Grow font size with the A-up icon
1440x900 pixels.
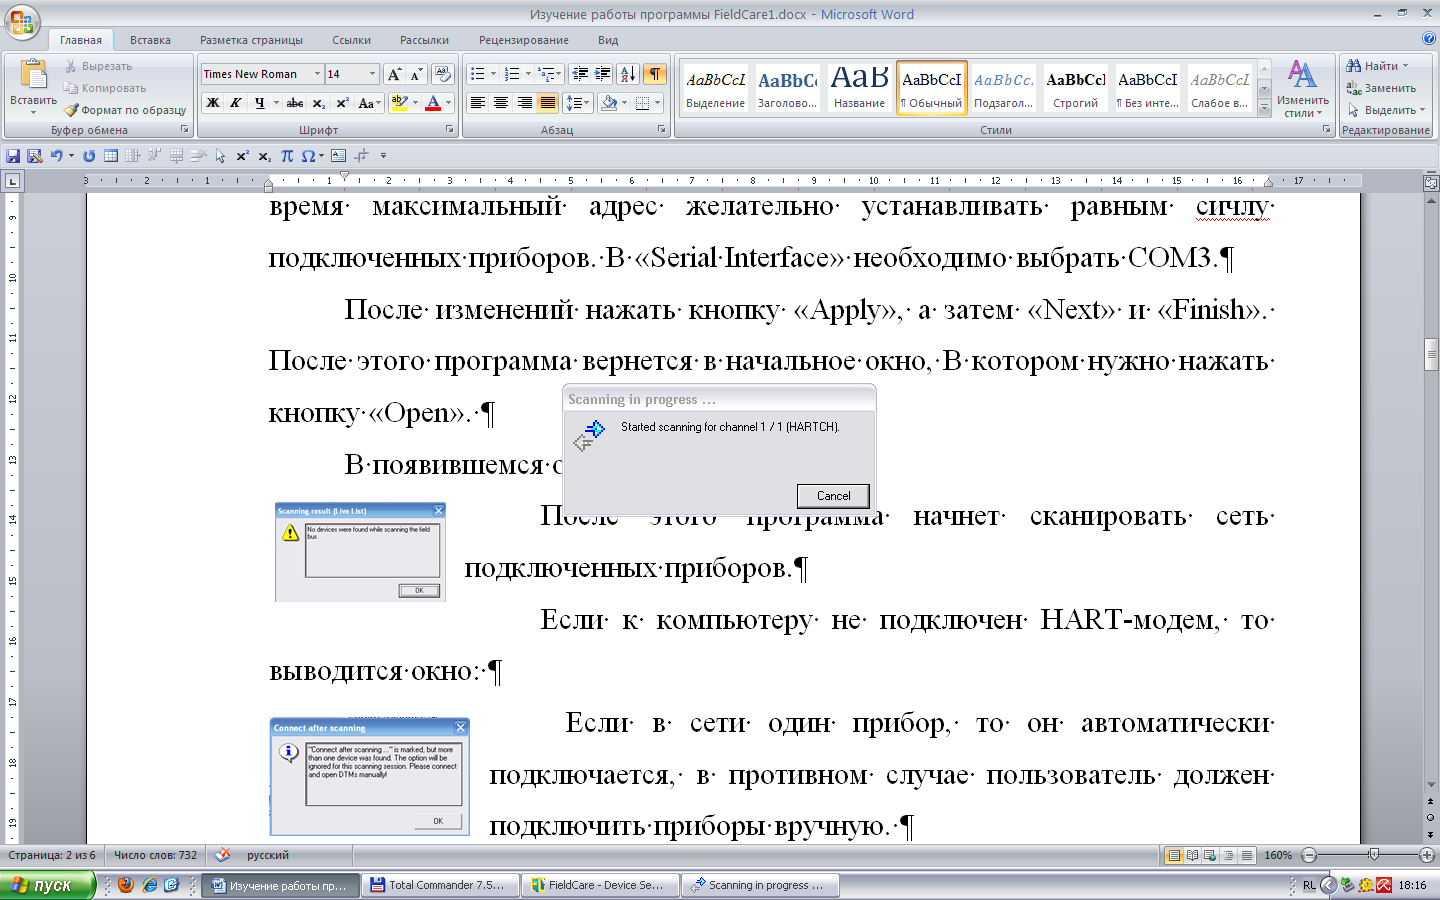[x=394, y=74]
